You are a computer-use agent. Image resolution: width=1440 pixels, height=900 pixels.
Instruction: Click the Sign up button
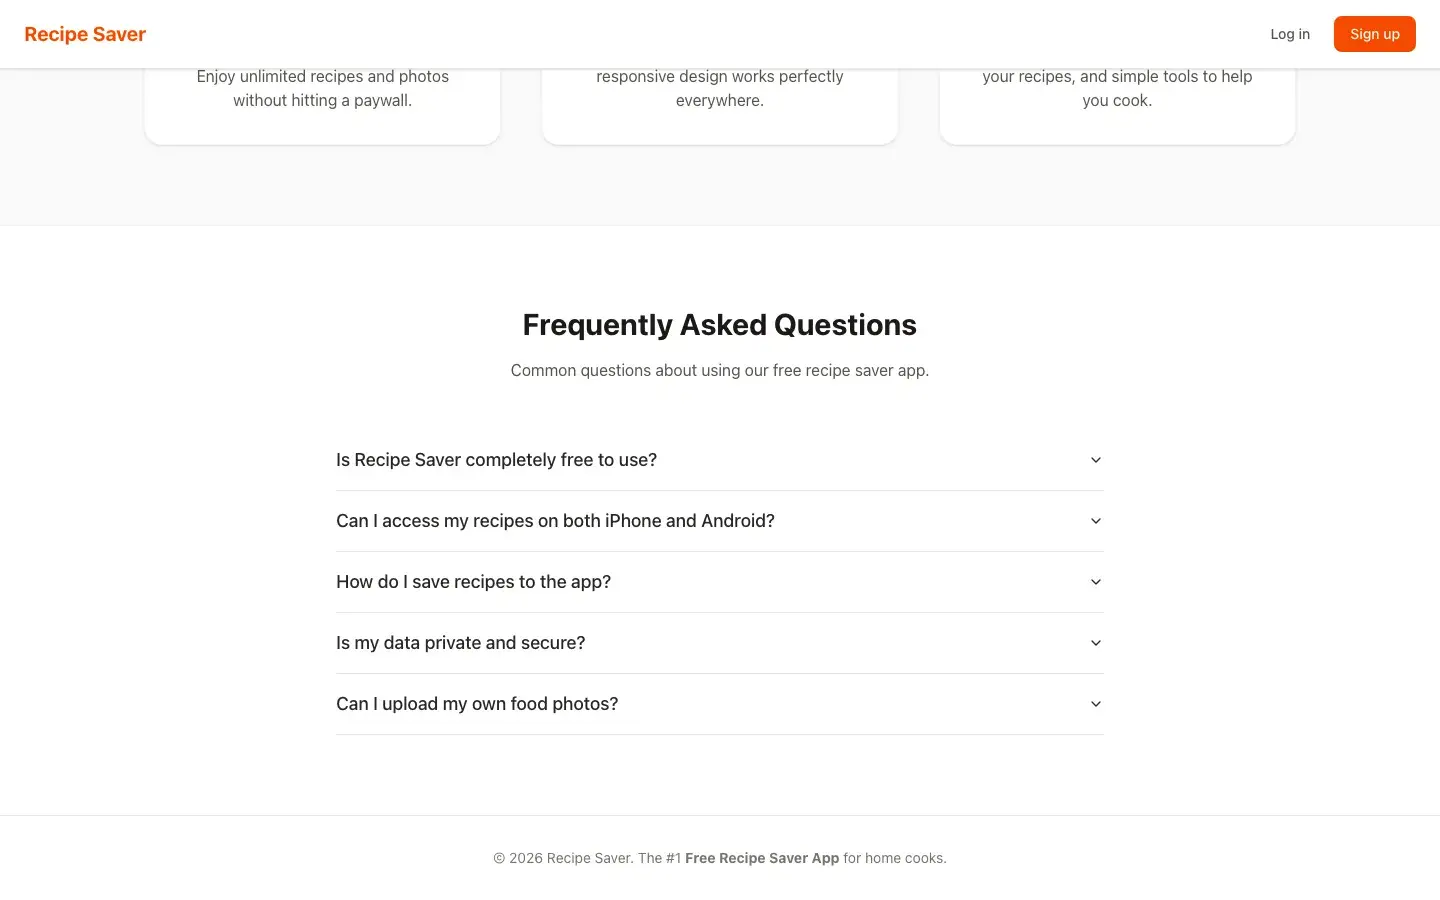[x=1374, y=33]
